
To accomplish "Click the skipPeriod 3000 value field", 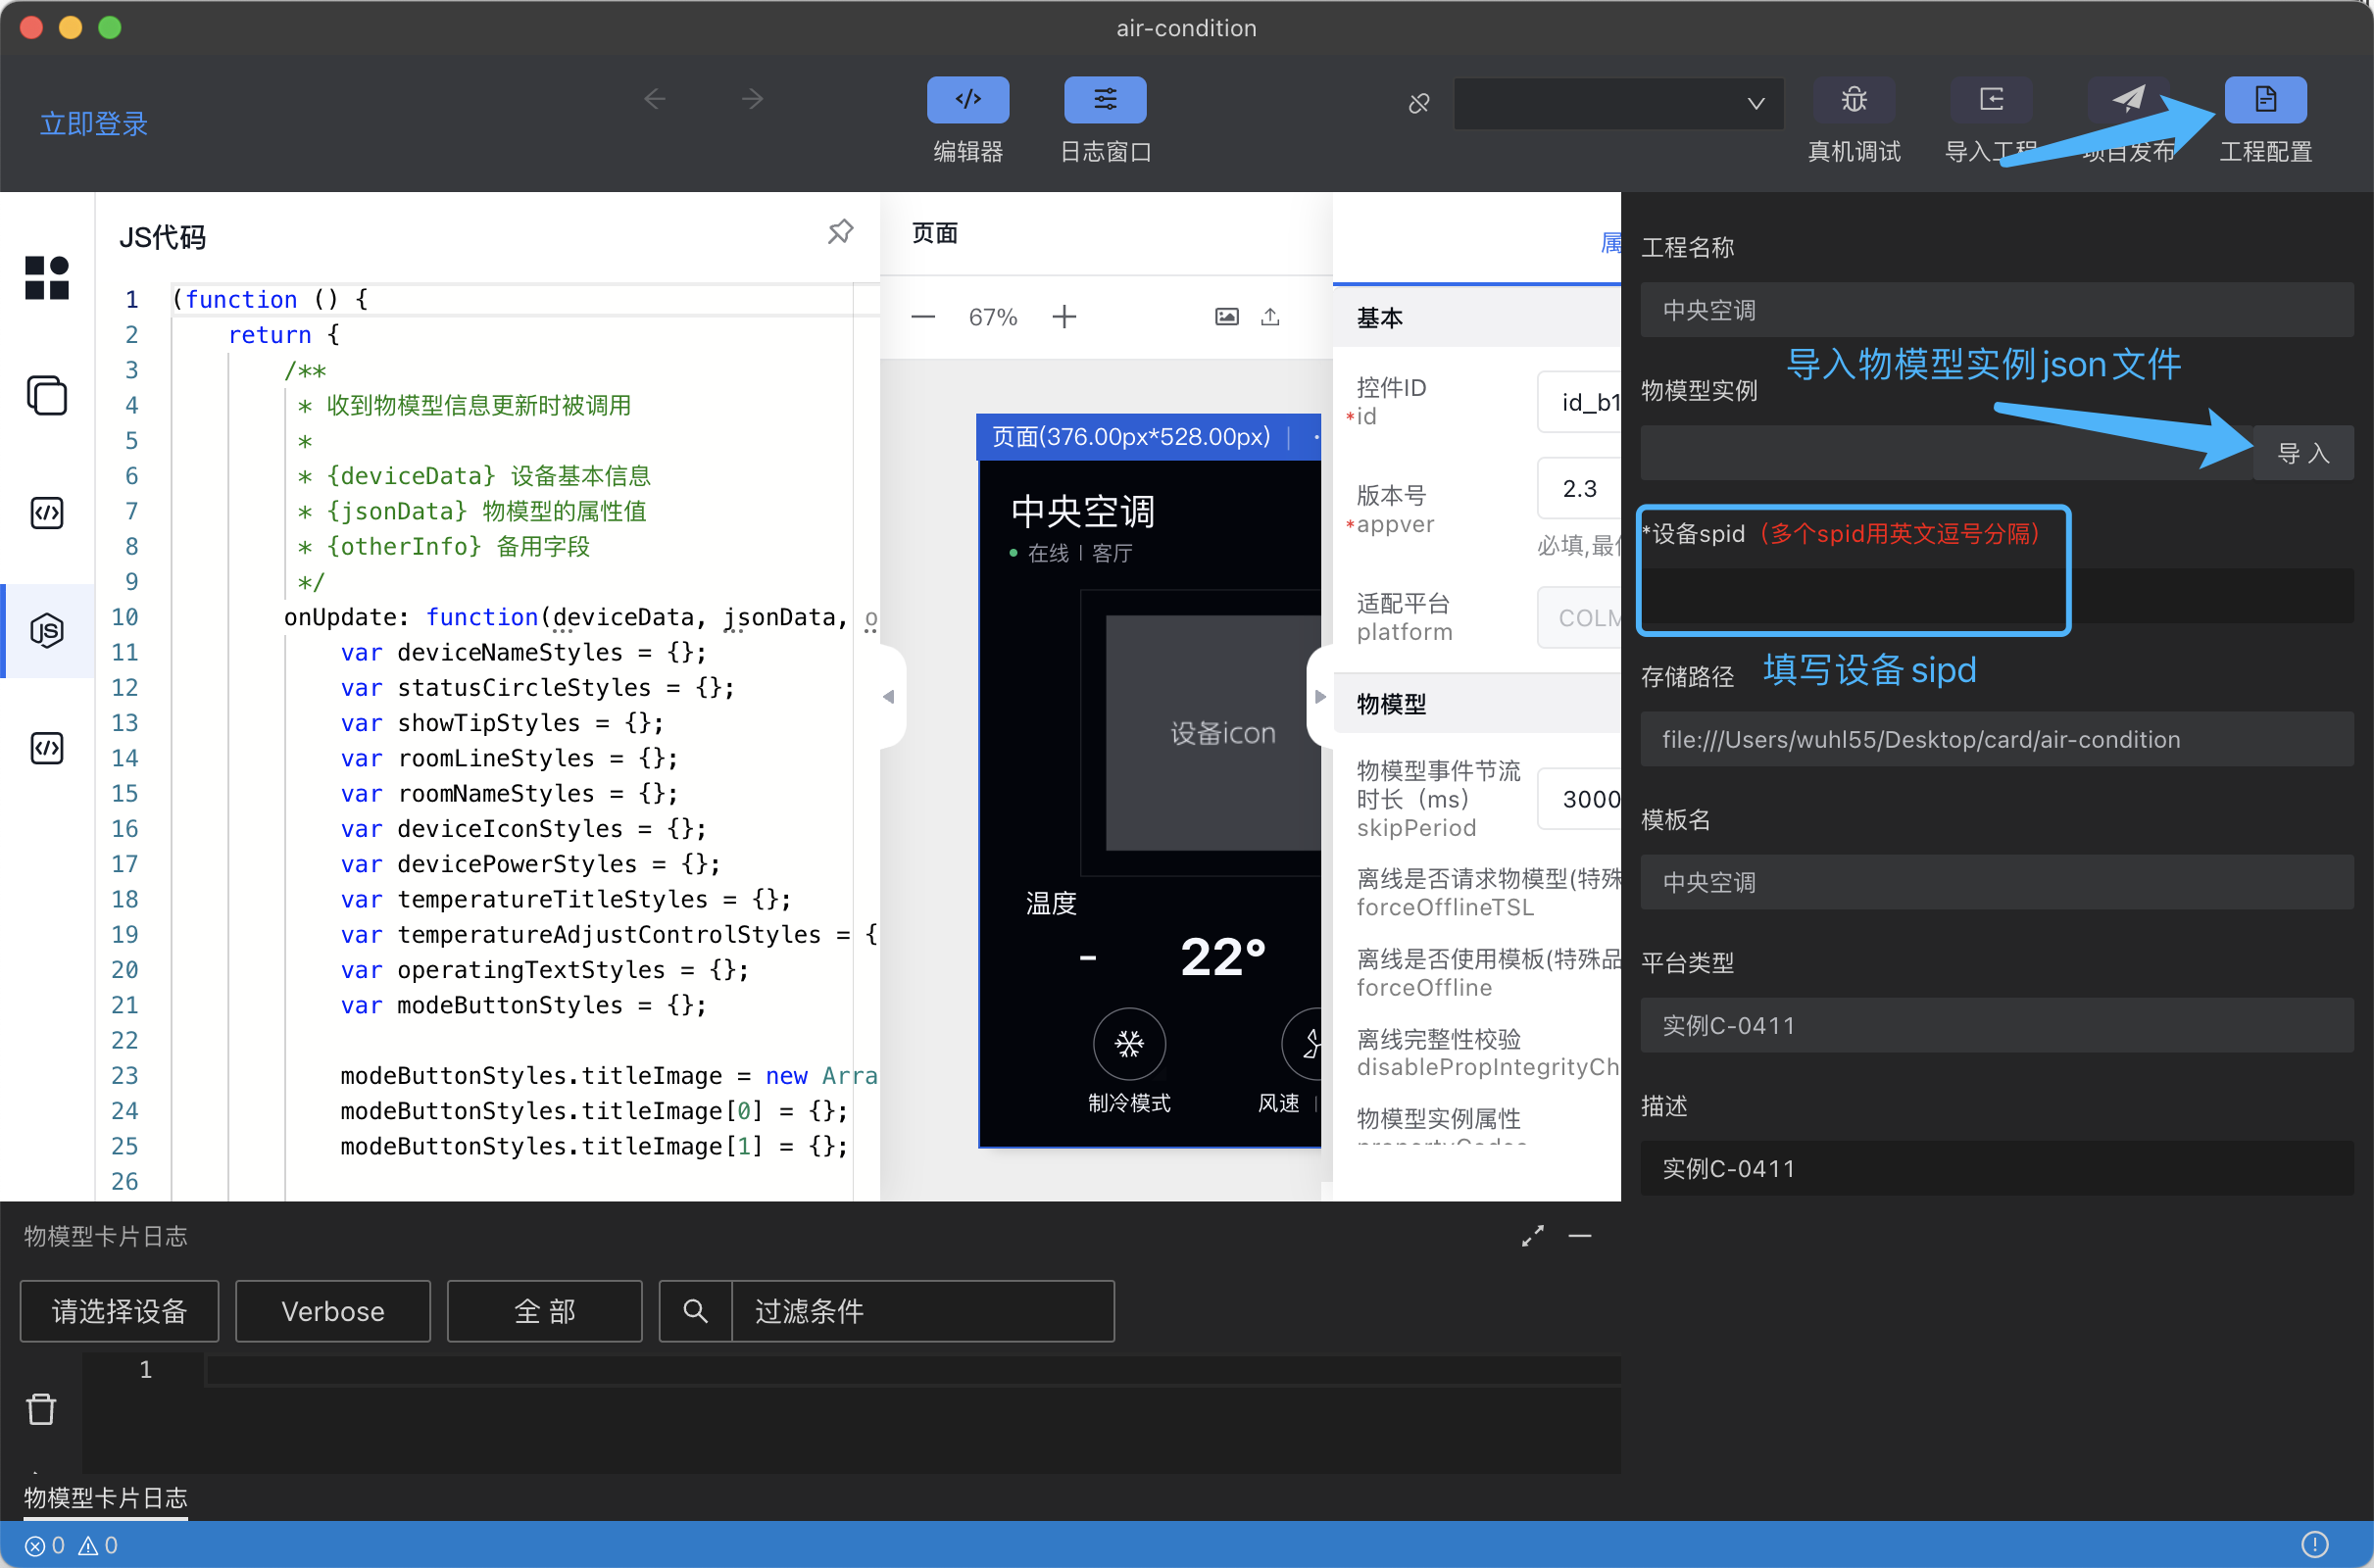I will 1579,799.
